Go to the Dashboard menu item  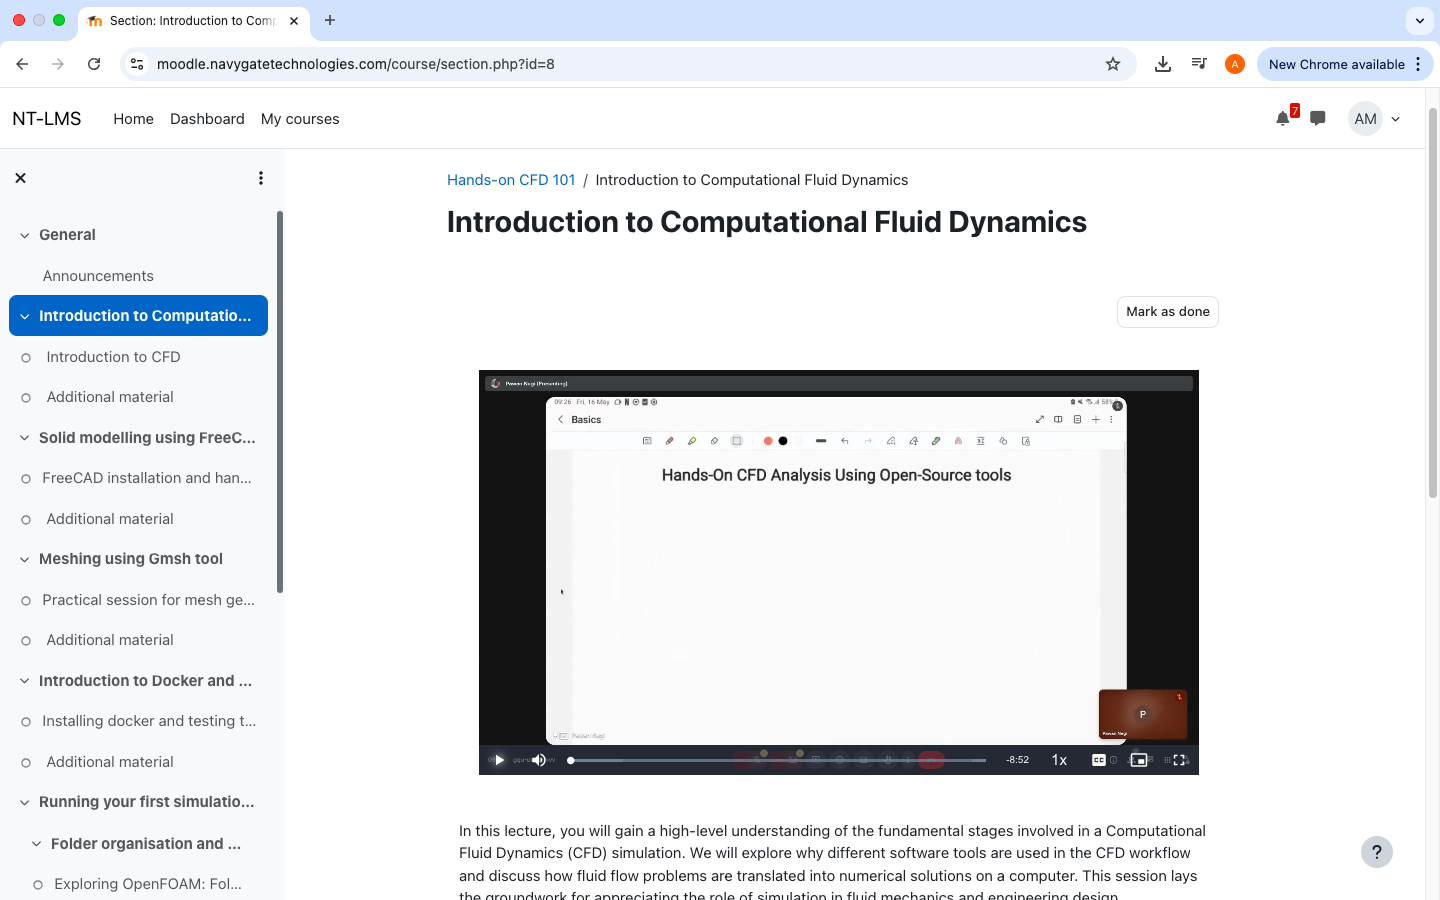tap(207, 118)
